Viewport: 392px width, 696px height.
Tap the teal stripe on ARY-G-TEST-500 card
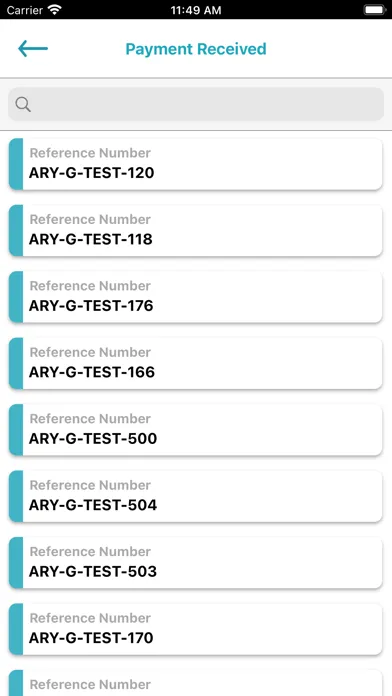16,430
